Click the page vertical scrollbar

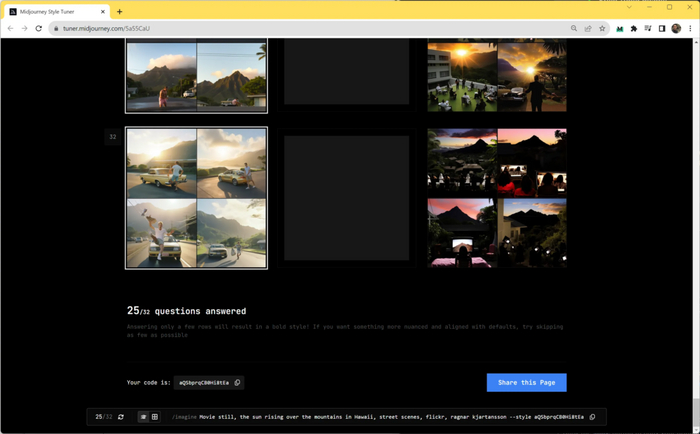pyautogui.click(x=696, y=236)
